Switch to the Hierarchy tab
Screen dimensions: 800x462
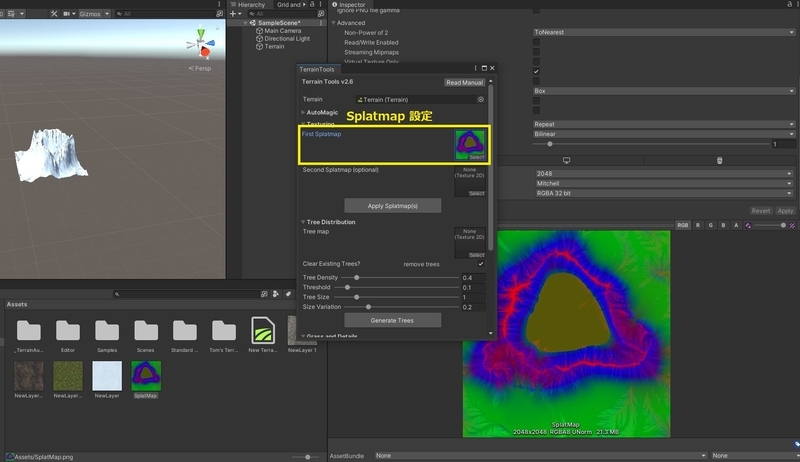point(248,5)
